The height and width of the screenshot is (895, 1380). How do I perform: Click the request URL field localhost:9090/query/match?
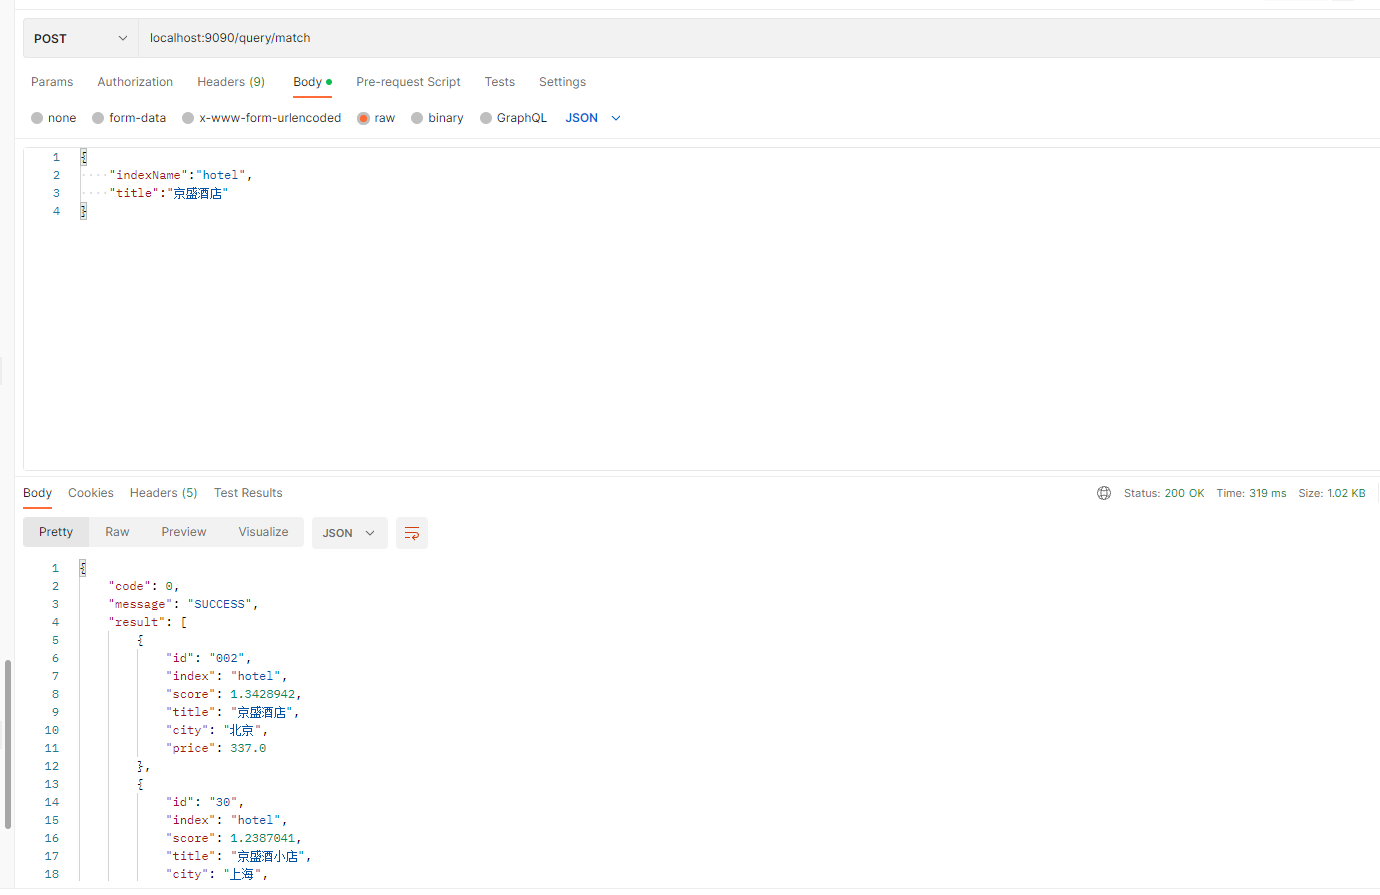[x=759, y=38]
